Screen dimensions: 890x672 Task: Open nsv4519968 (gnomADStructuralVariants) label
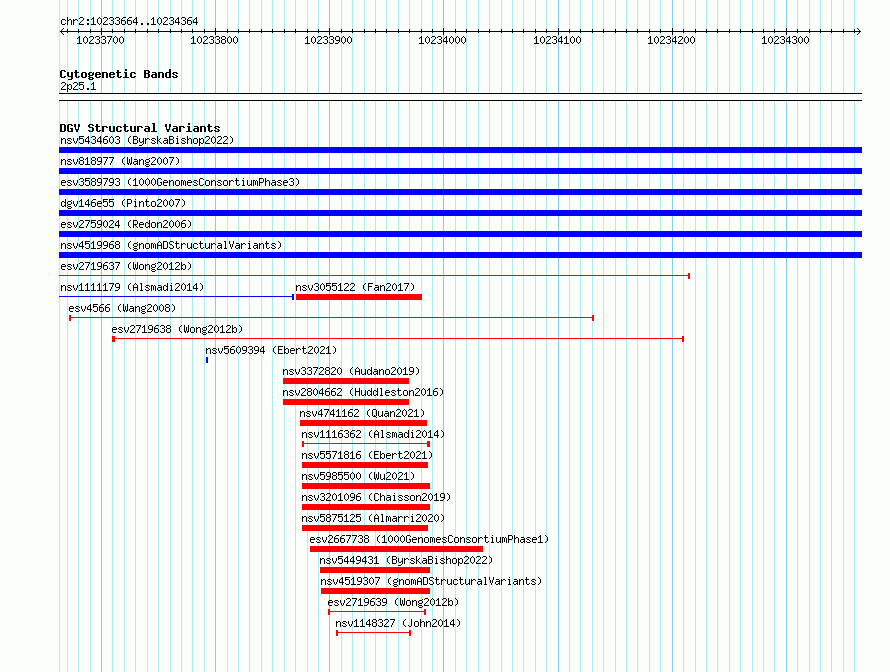coord(171,245)
